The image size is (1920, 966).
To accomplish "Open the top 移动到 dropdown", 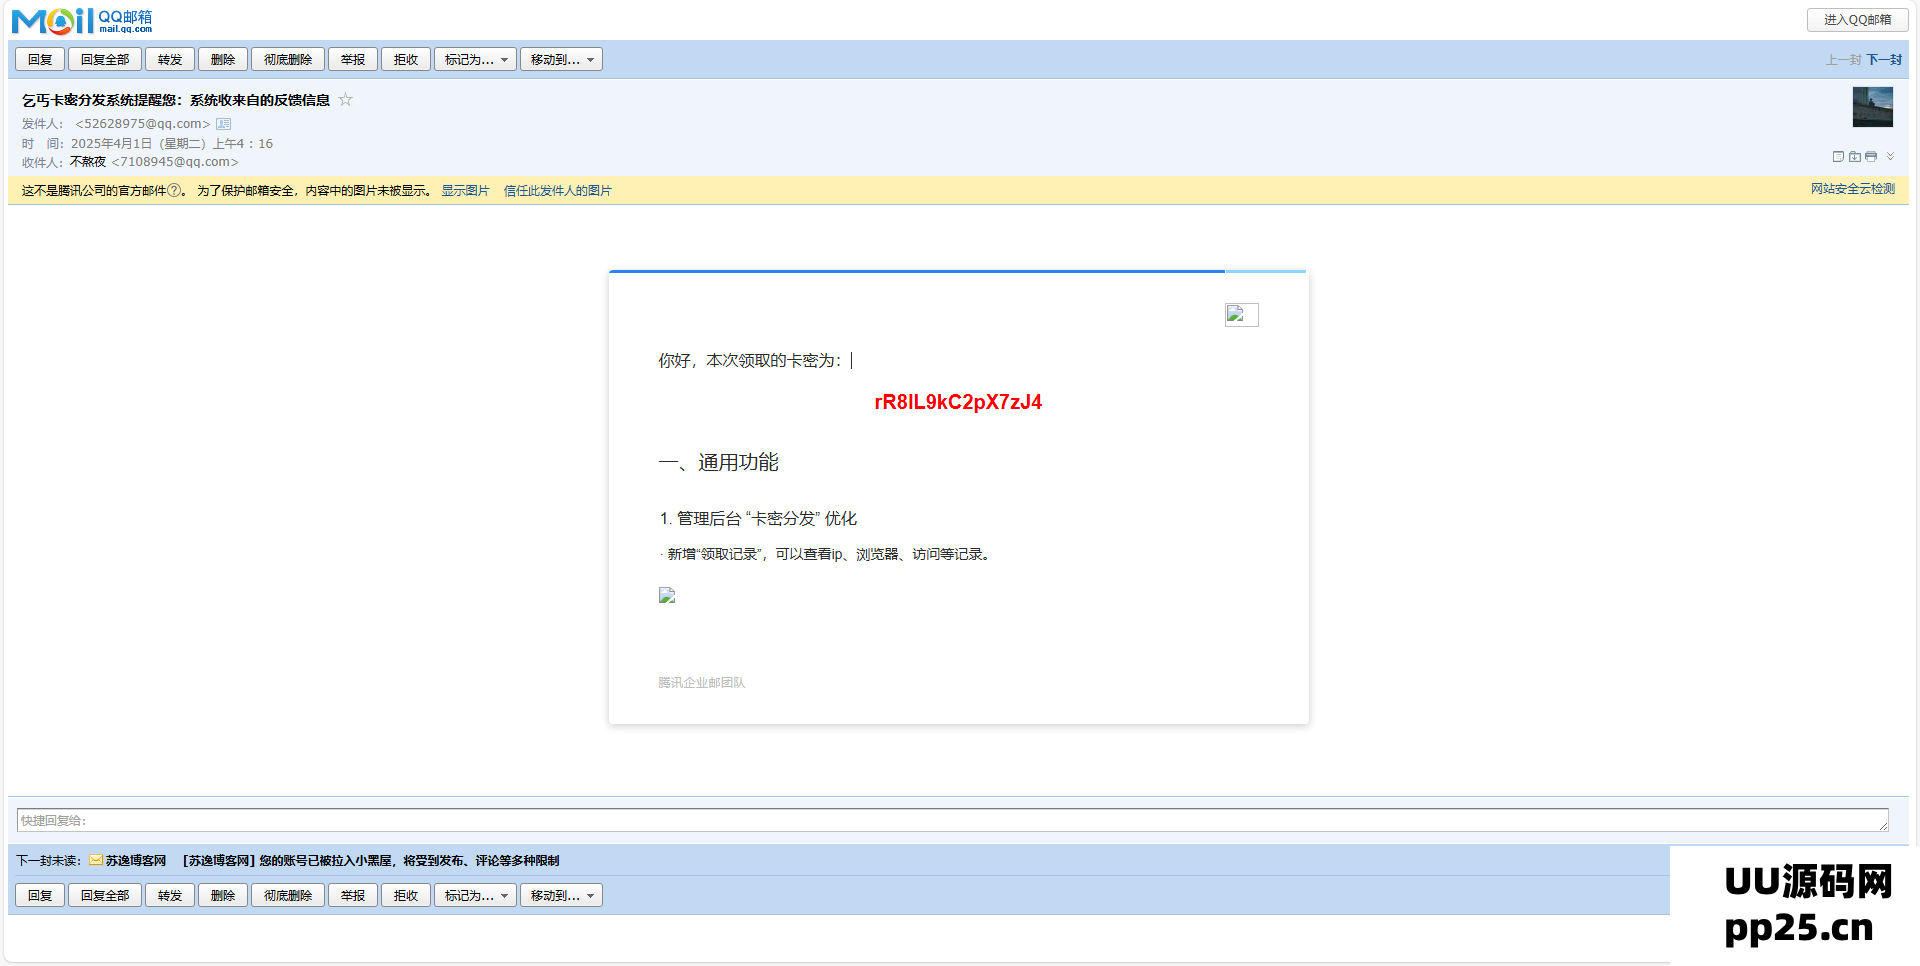I will click(561, 60).
